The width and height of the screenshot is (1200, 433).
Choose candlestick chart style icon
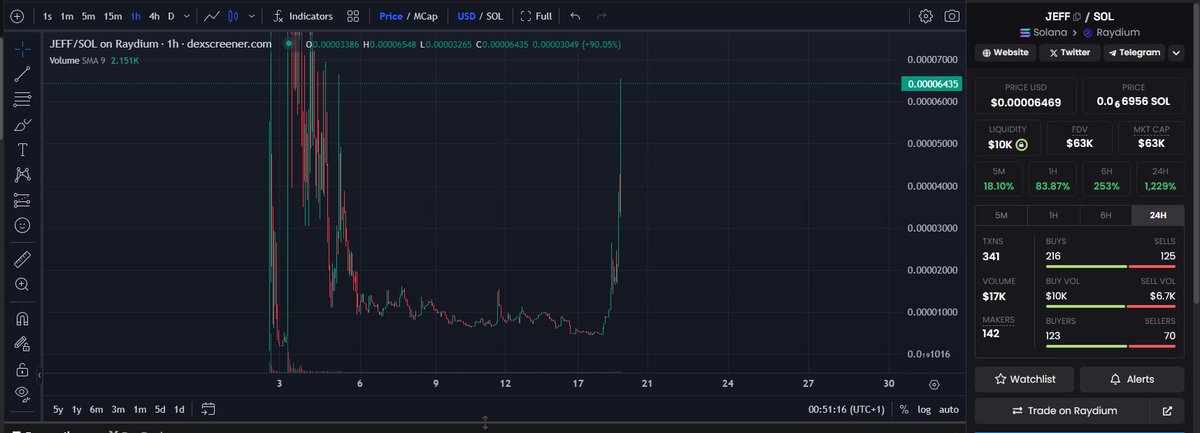point(233,16)
